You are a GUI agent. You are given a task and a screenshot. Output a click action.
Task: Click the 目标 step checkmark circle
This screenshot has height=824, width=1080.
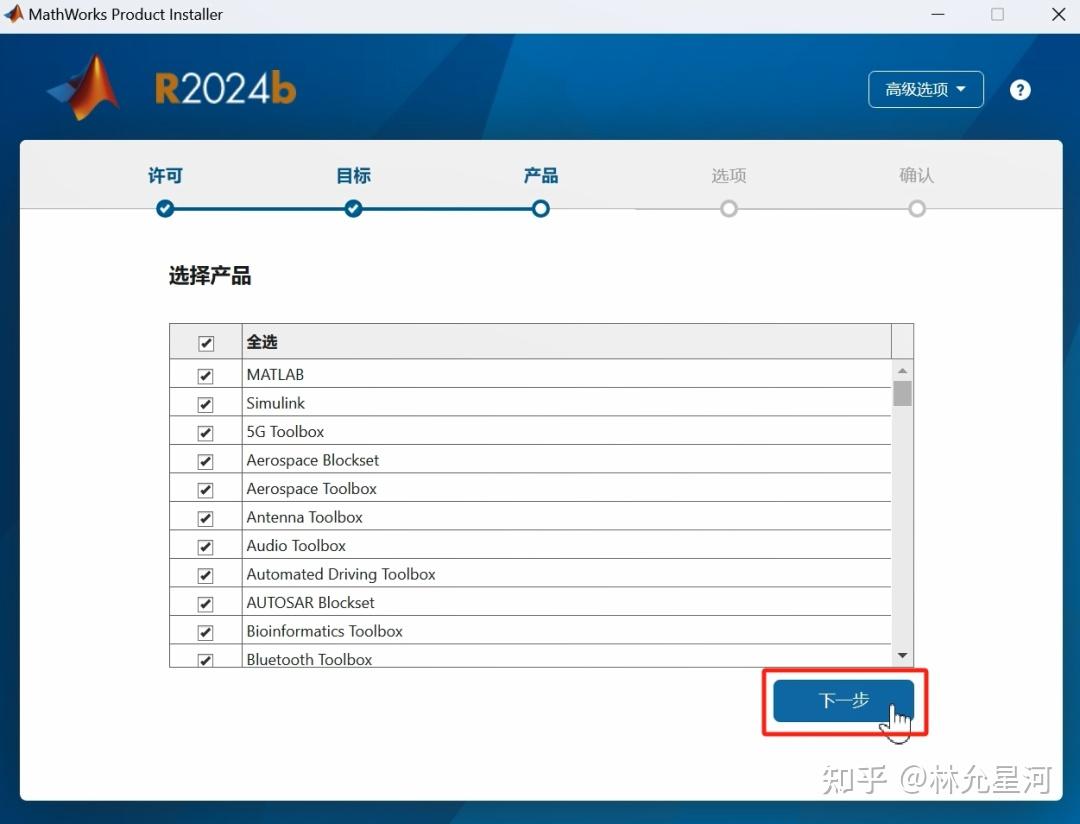coord(353,209)
